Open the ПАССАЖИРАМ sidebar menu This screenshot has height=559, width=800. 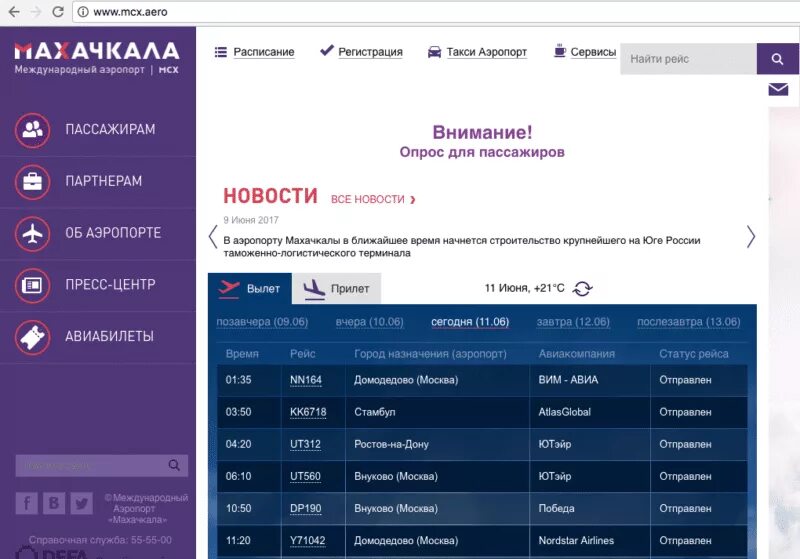[110, 130]
